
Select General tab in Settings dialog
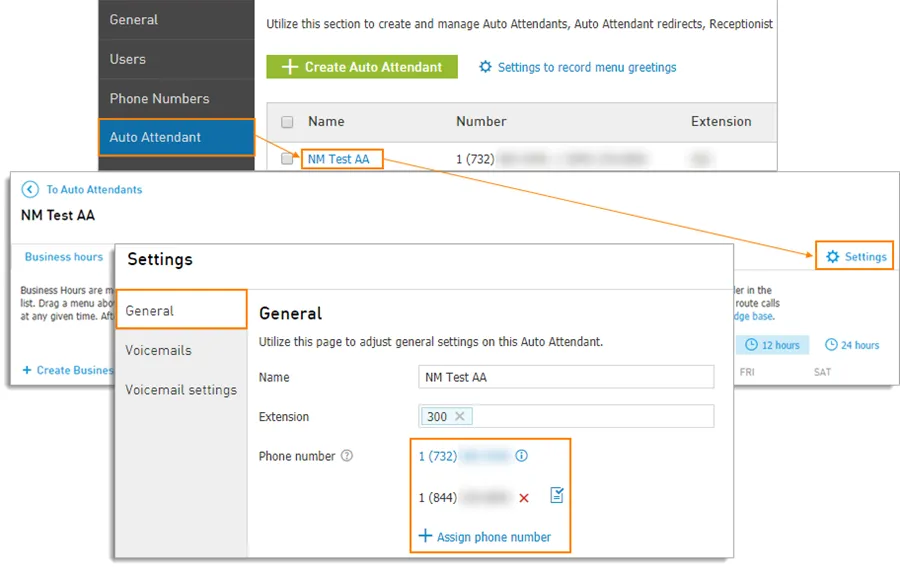[181, 310]
